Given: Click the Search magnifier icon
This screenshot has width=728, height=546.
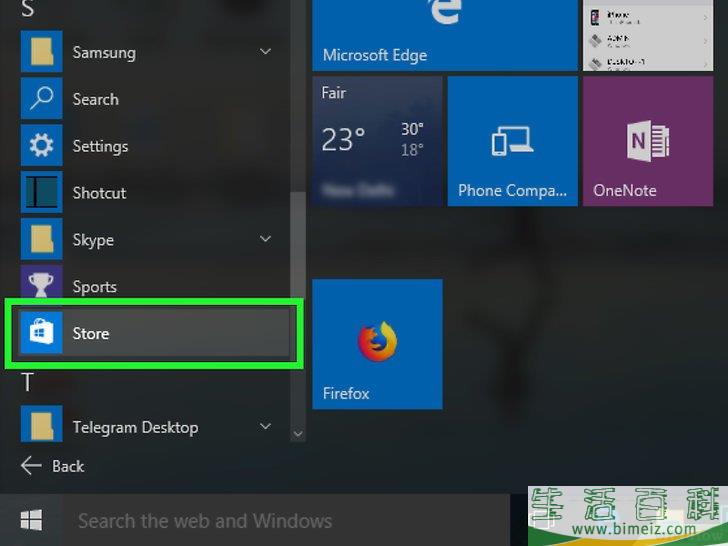Looking at the screenshot, I should 41,98.
